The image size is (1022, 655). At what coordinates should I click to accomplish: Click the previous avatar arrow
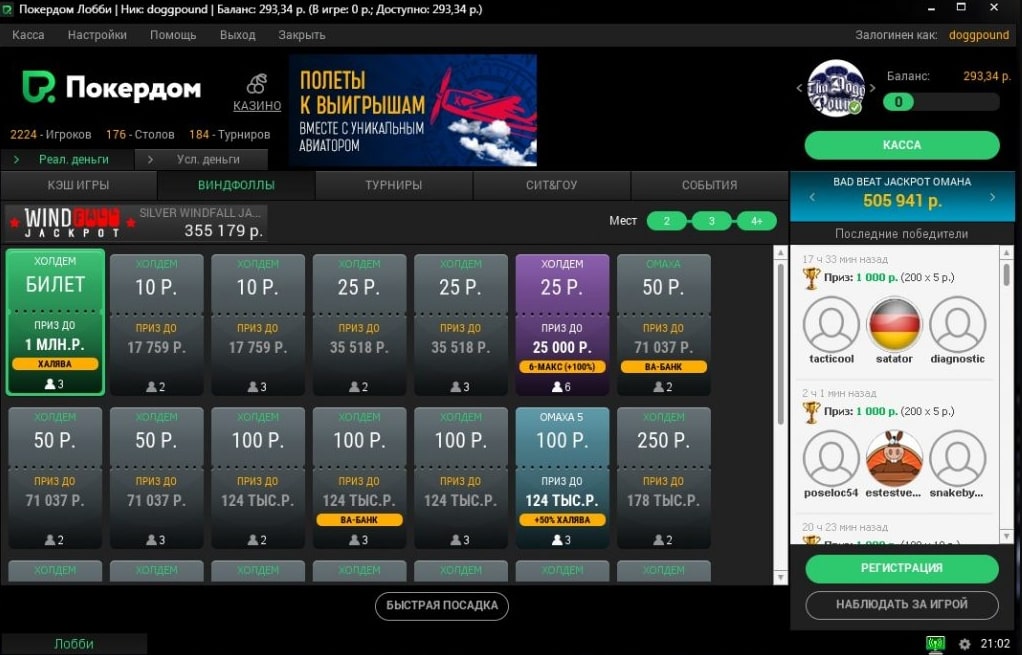[x=799, y=88]
